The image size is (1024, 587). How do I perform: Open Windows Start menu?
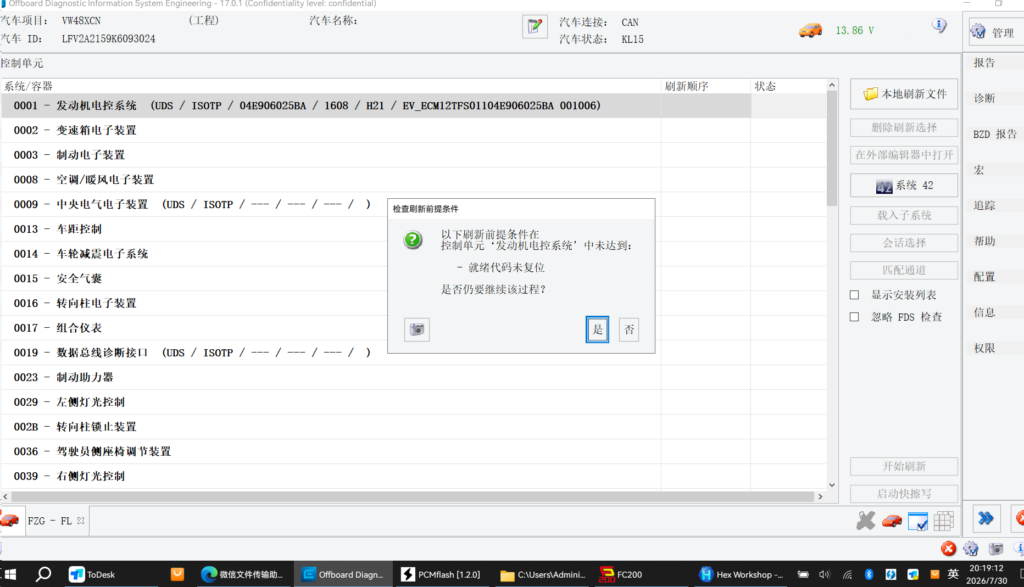(10, 574)
